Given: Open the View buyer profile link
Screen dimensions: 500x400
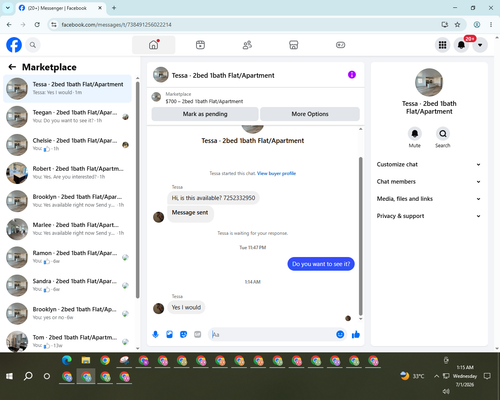Looking at the screenshot, I should [276, 173].
